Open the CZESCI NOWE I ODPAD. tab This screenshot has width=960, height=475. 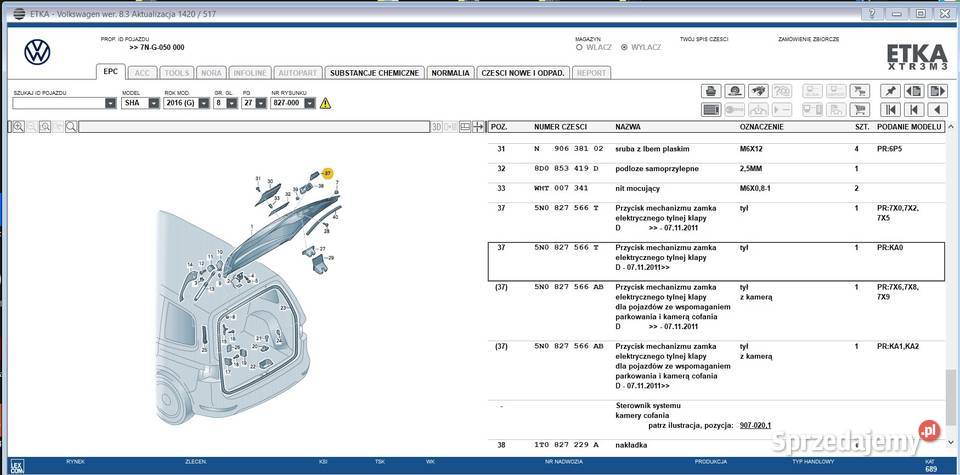(x=523, y=73)
